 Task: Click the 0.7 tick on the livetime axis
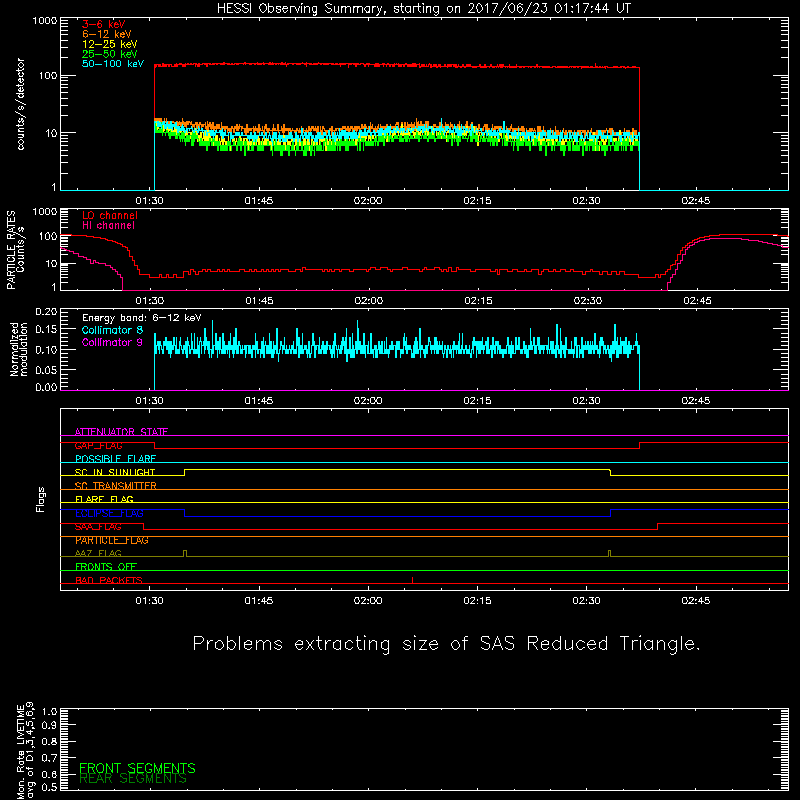point(49,758)
